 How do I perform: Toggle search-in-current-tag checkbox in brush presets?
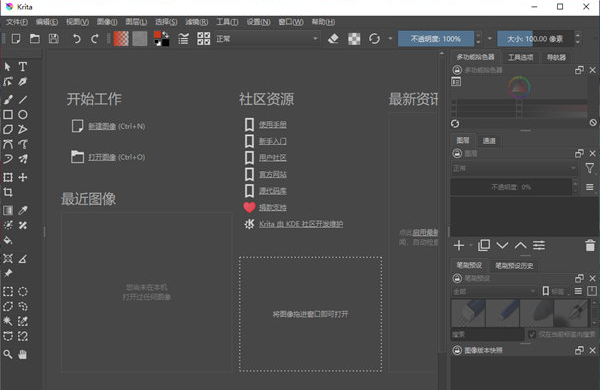pos(532,335)
